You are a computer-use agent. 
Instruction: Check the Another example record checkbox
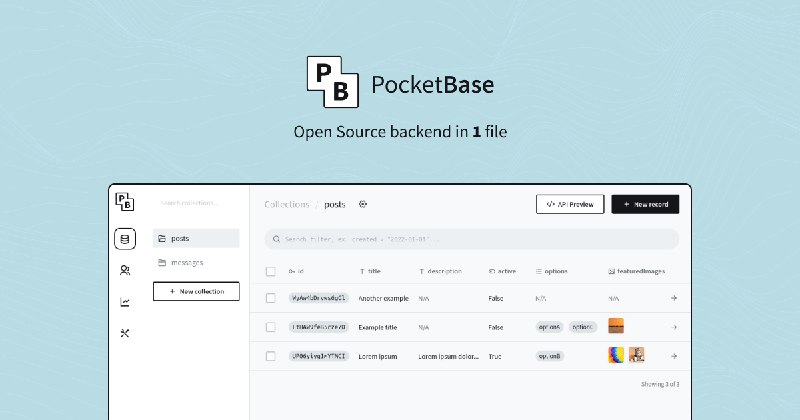(271, 298)
